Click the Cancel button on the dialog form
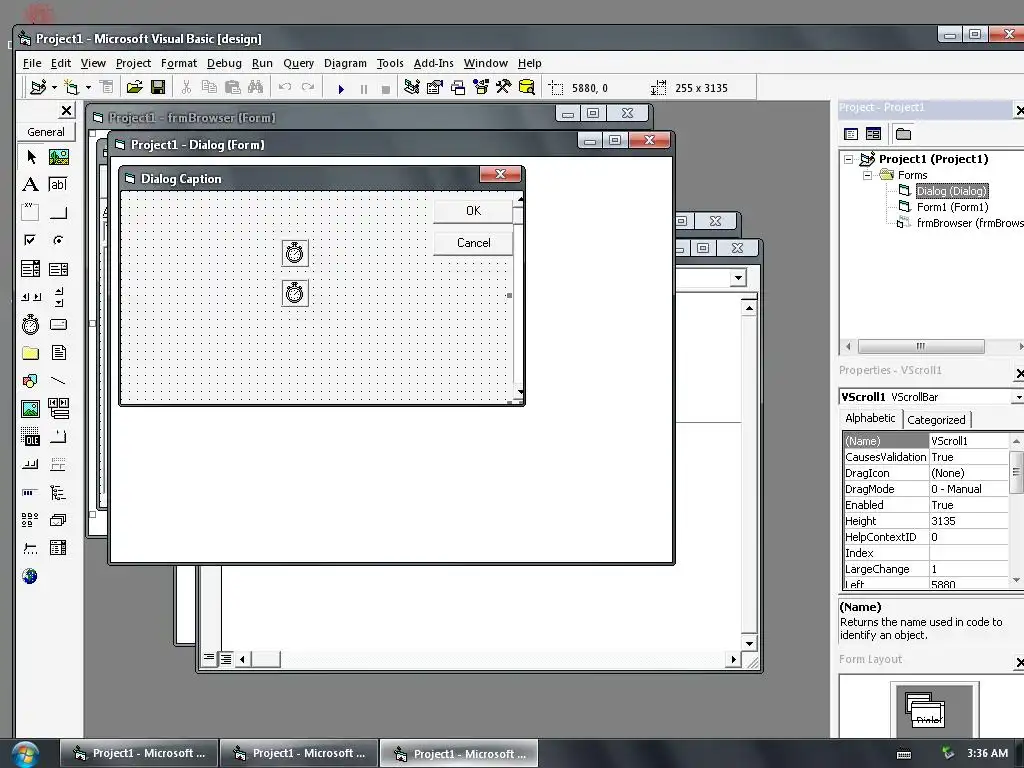Image resolution: width=1024 pixels, height=768 pixels. (x=473, y=243)
